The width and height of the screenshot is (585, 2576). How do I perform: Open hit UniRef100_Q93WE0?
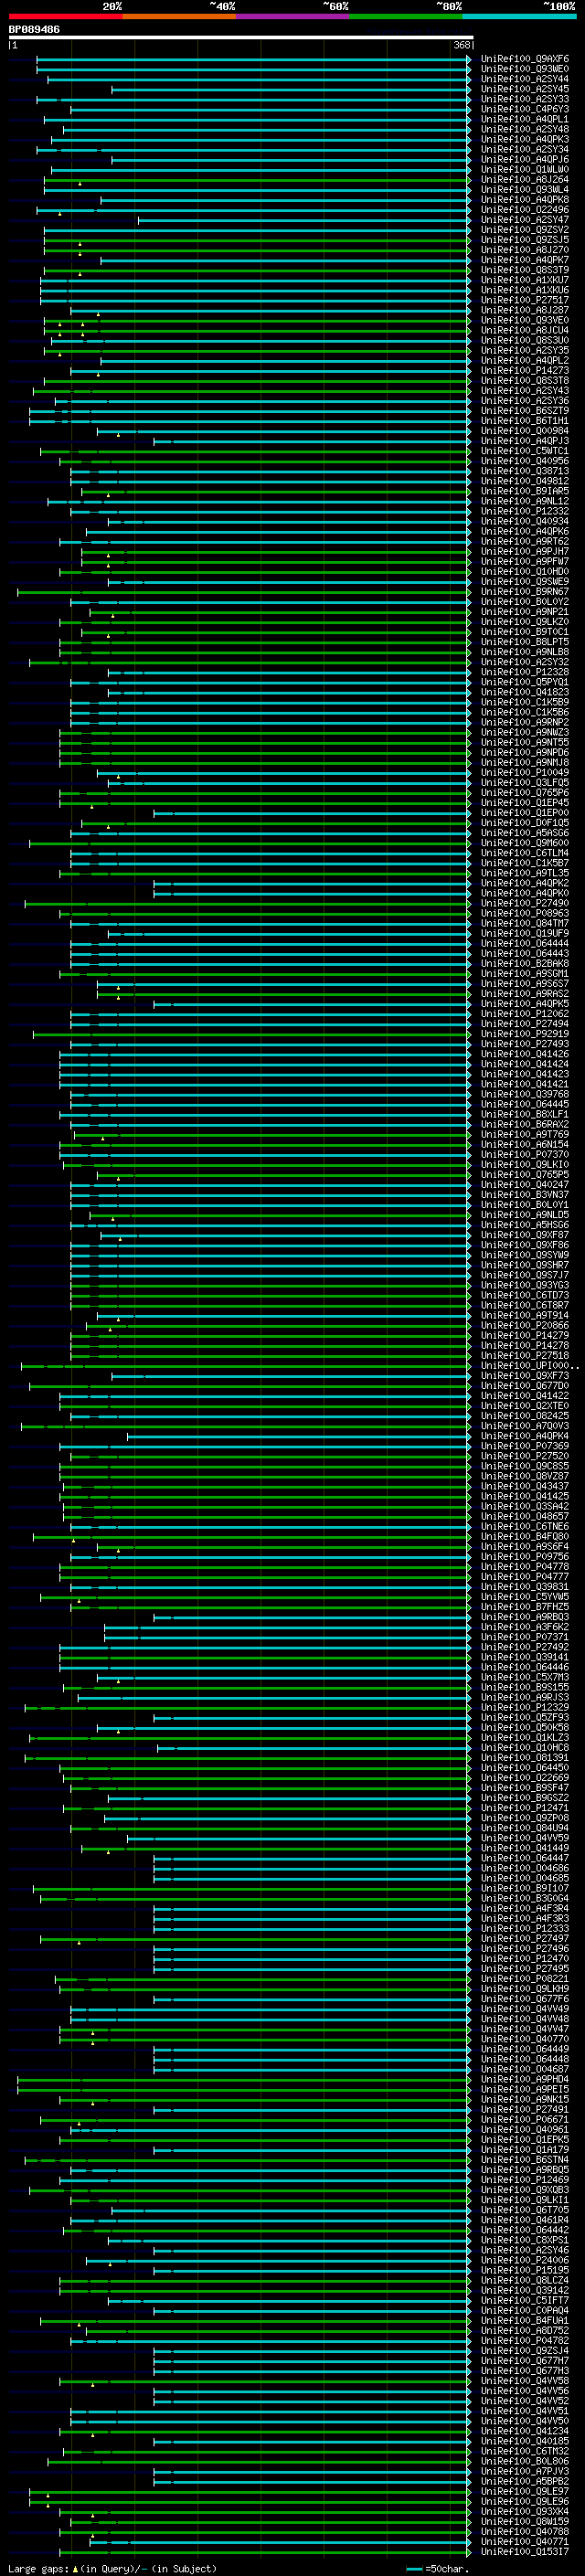coord(525,69)
